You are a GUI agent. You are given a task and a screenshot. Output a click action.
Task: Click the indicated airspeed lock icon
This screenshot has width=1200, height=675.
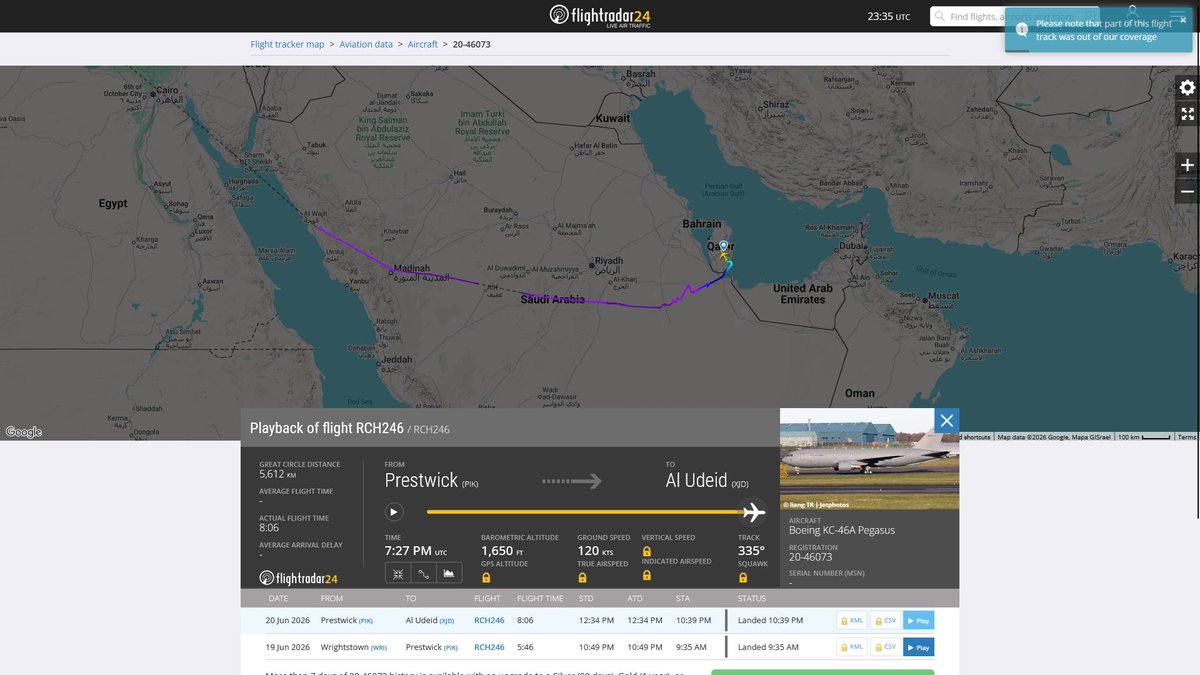pyautogui.click(x=646, y=576)
